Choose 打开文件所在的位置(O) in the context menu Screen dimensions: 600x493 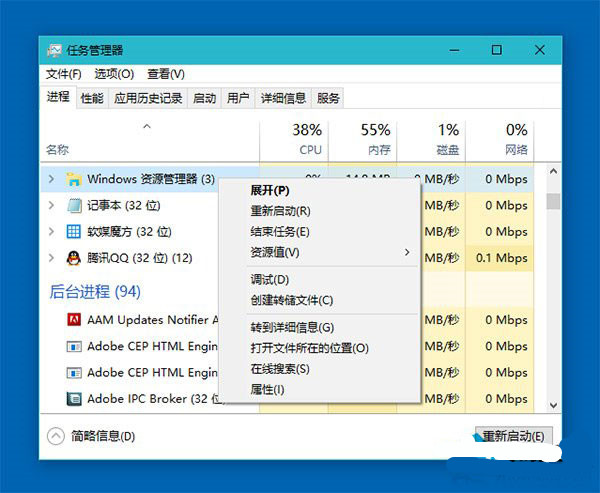320,348
